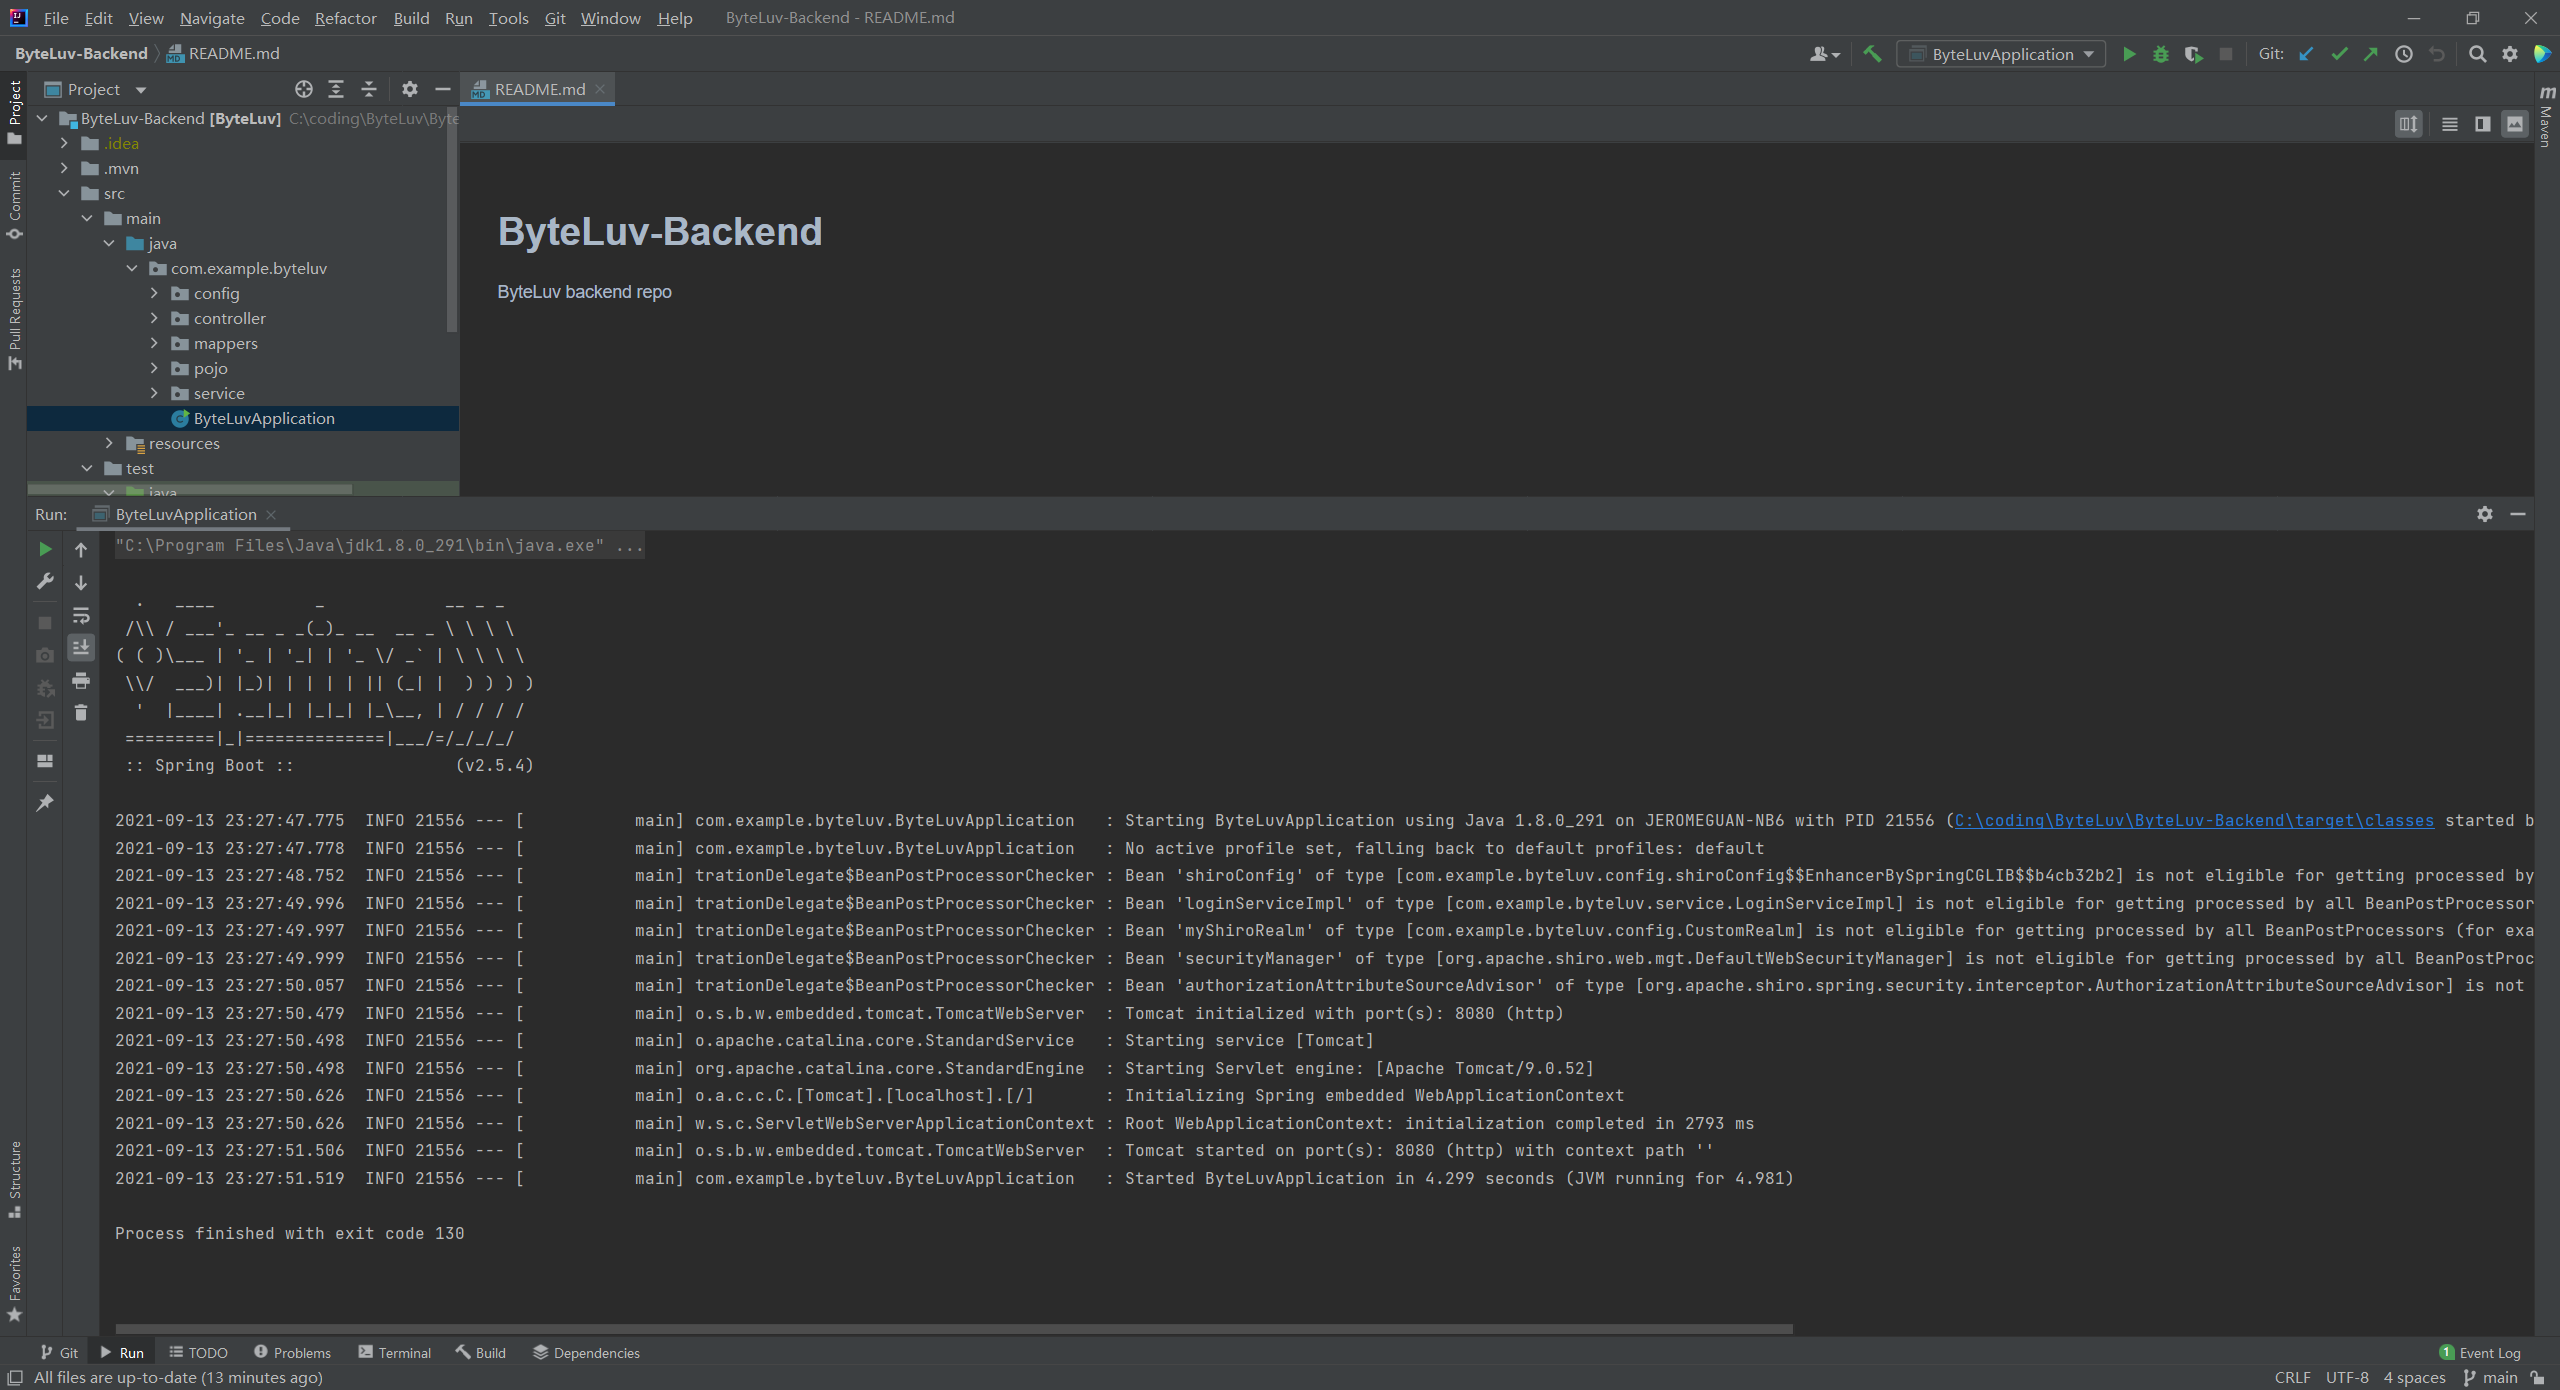This screenshot has height=1390, width=2560.
Task: Open the Build menu
Action: pos(411,18)
